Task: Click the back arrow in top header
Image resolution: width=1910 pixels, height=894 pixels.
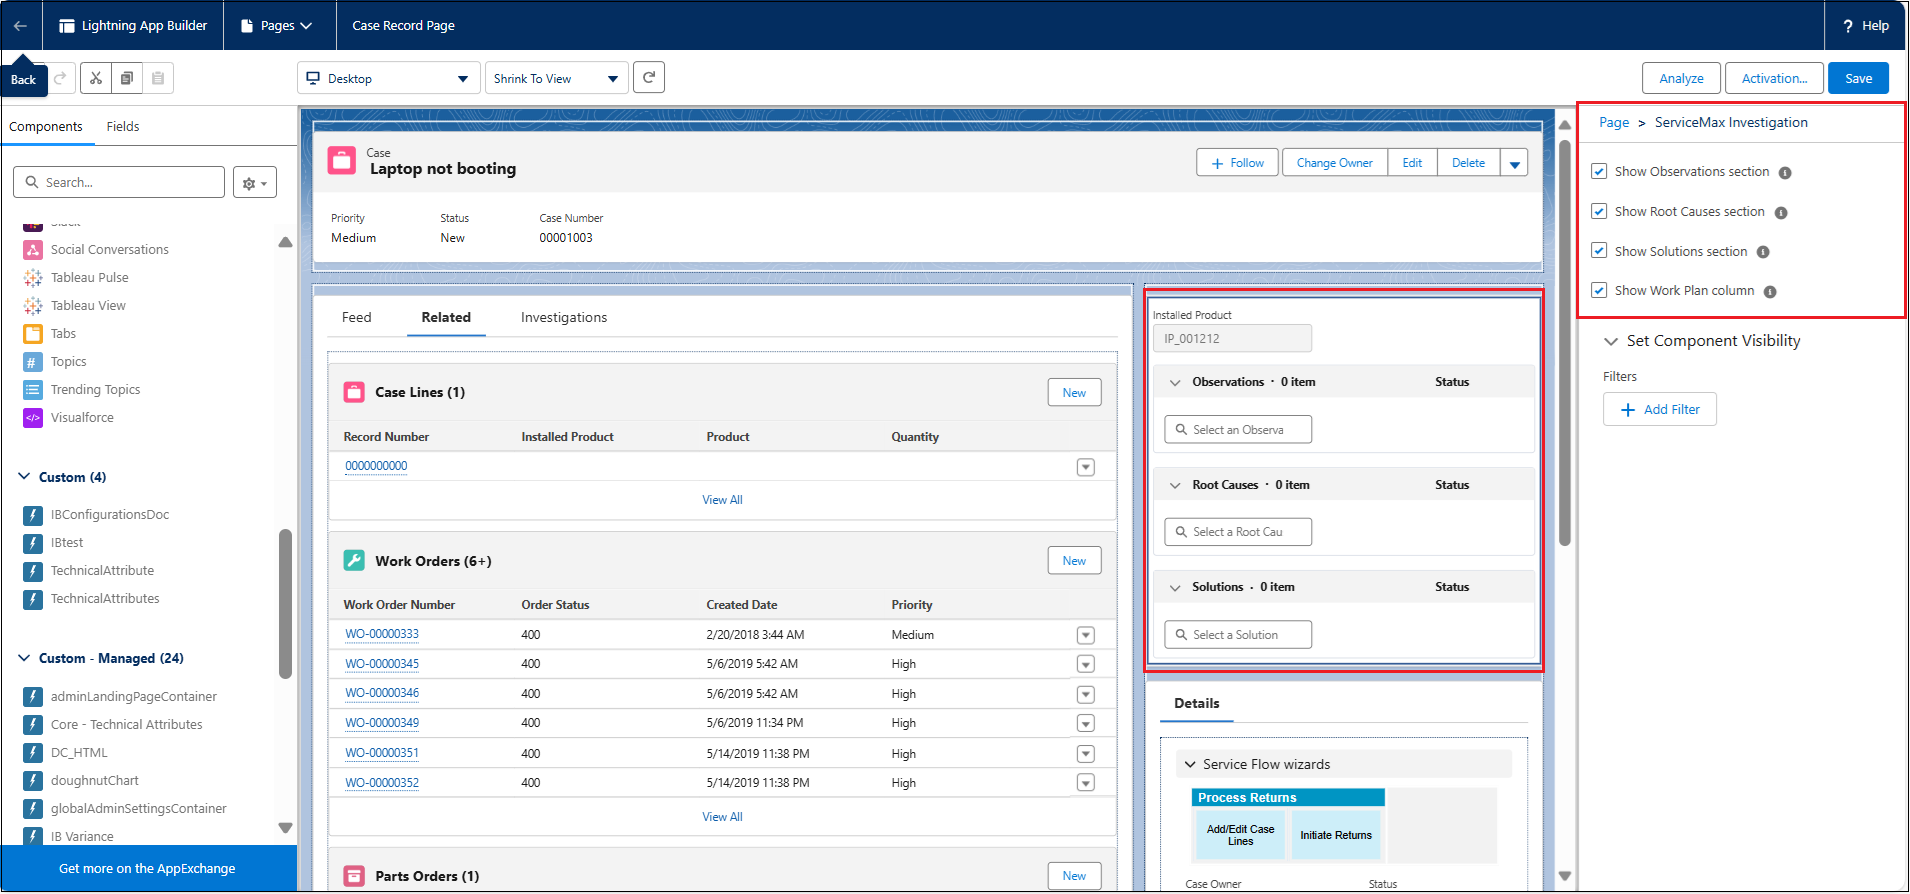Action: 20,25
